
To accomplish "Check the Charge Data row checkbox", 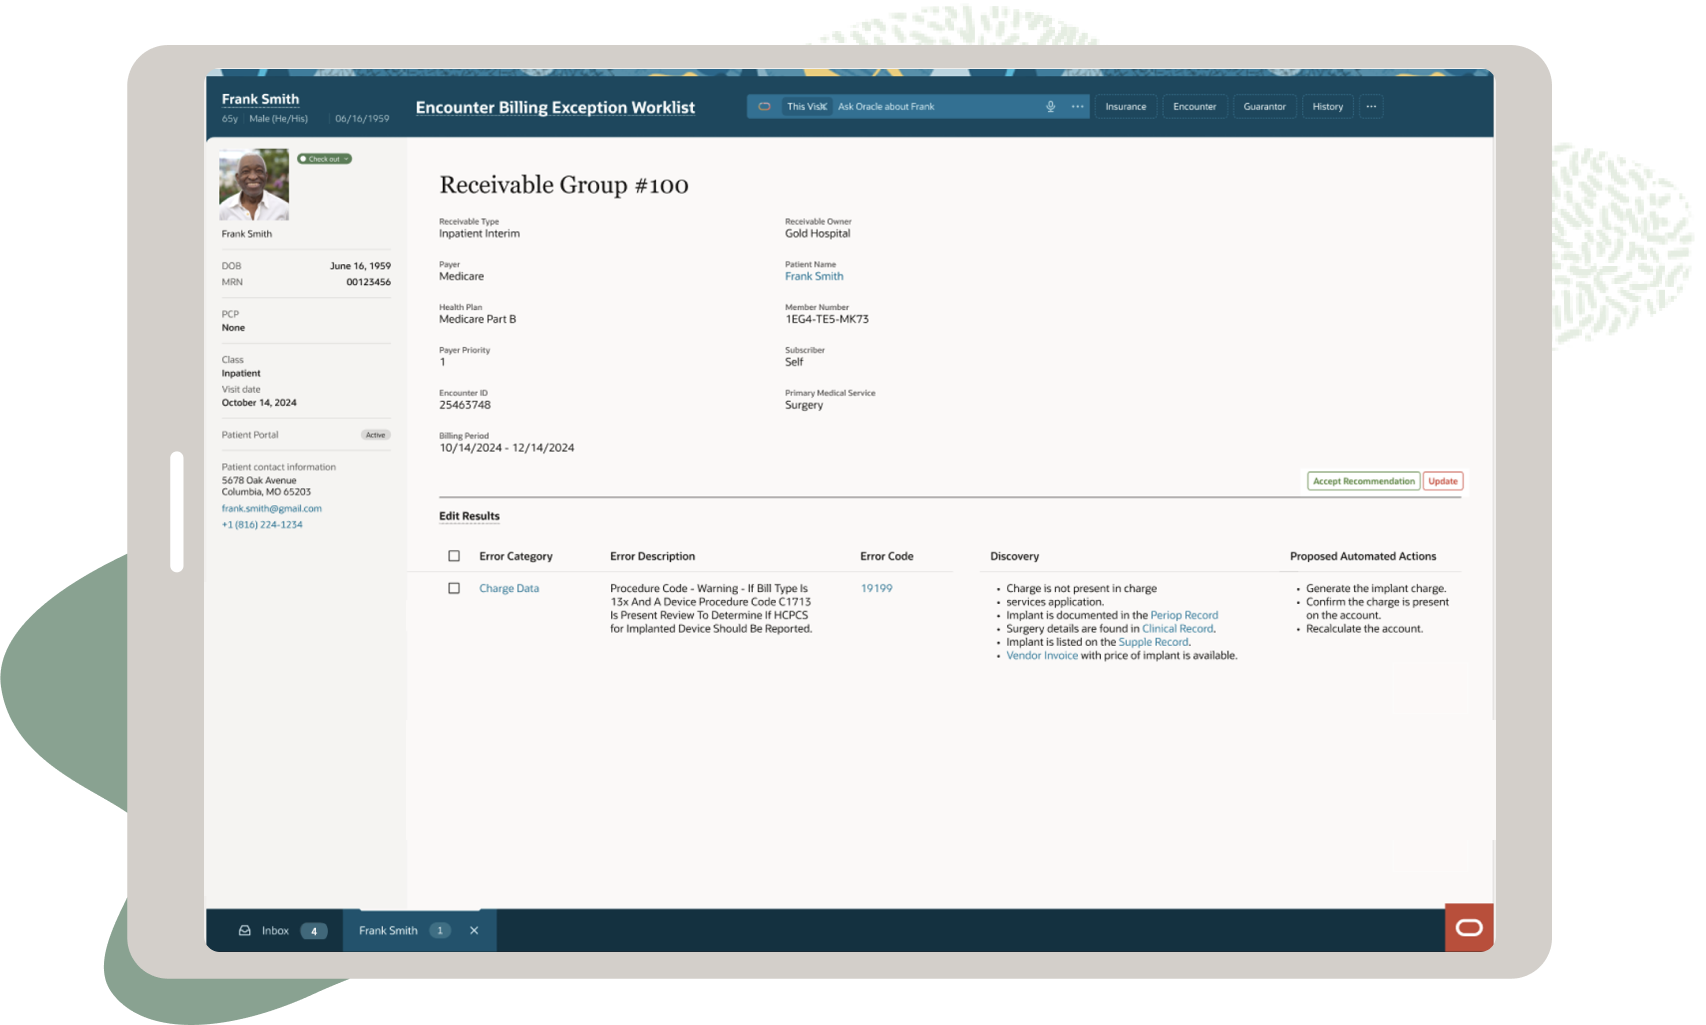I will (454, 588).
